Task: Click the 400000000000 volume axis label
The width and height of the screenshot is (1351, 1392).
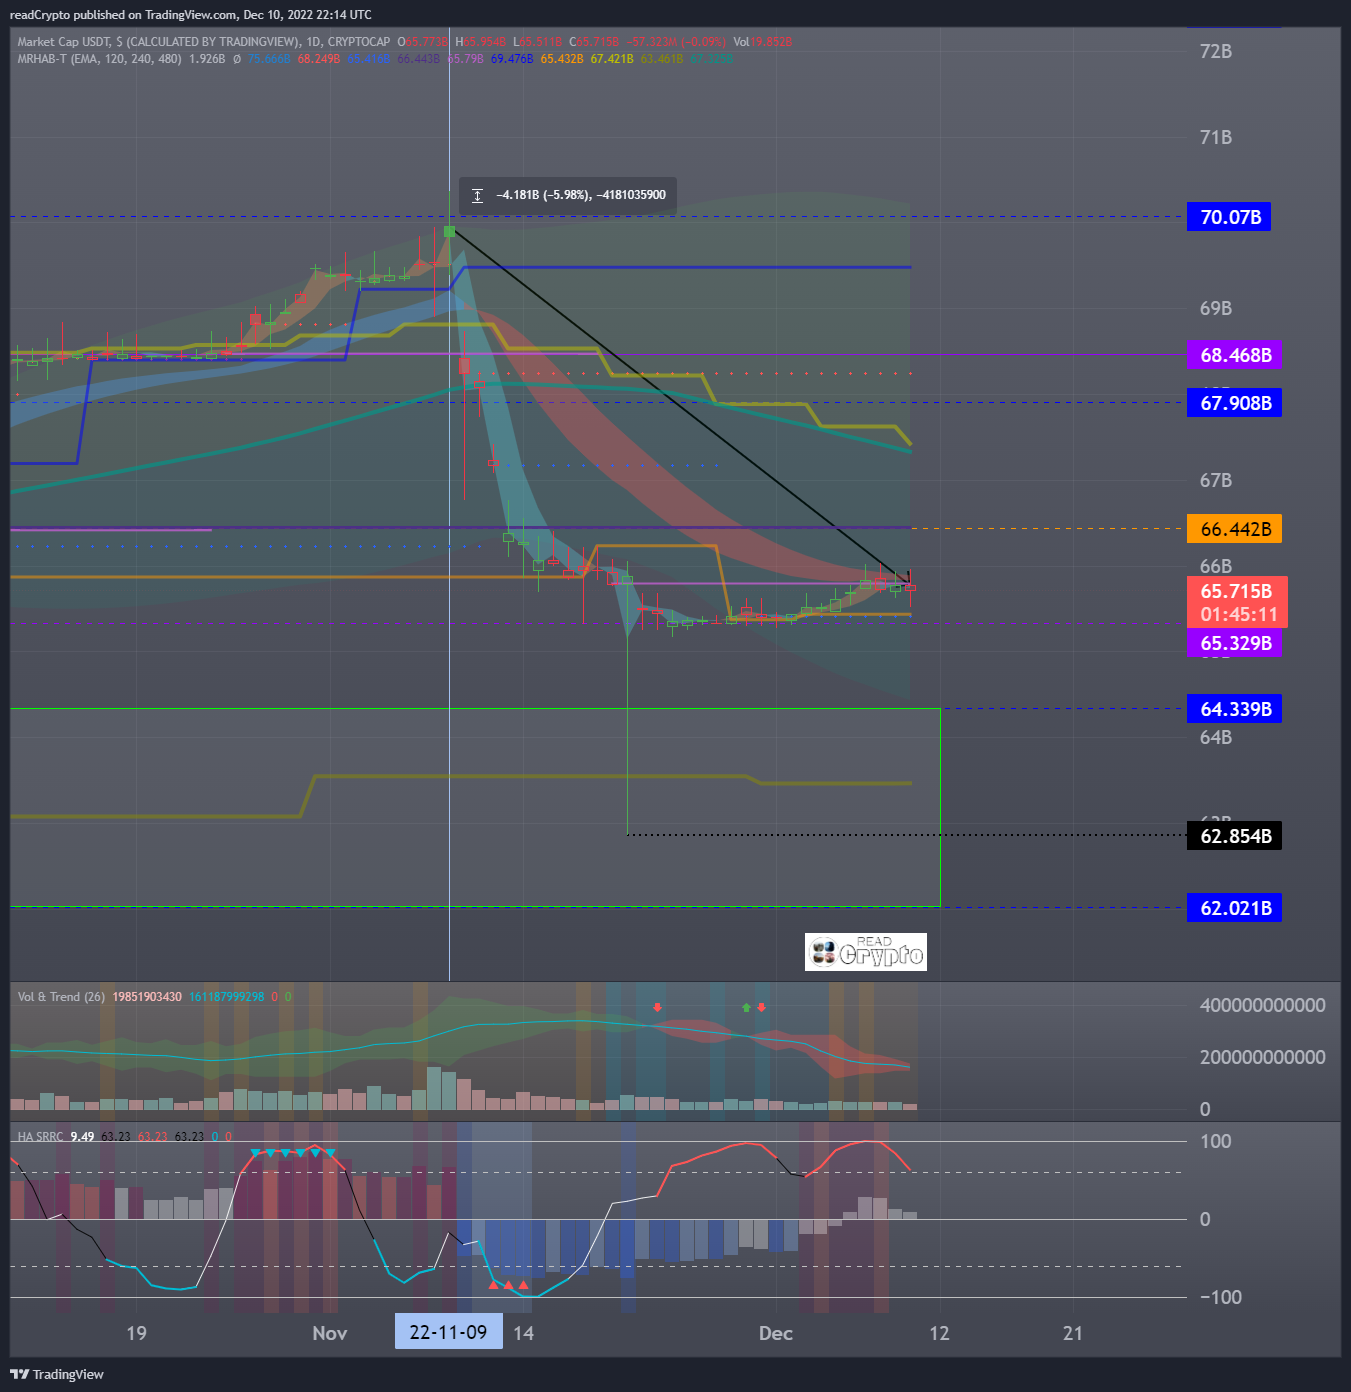Action: pyautogui.click(x=1263, y=1005)
